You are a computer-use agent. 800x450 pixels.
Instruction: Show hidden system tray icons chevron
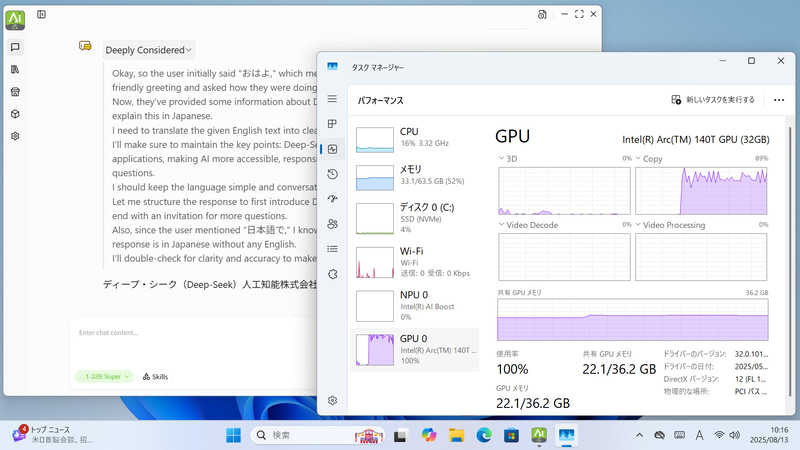[x=639, y=435]
